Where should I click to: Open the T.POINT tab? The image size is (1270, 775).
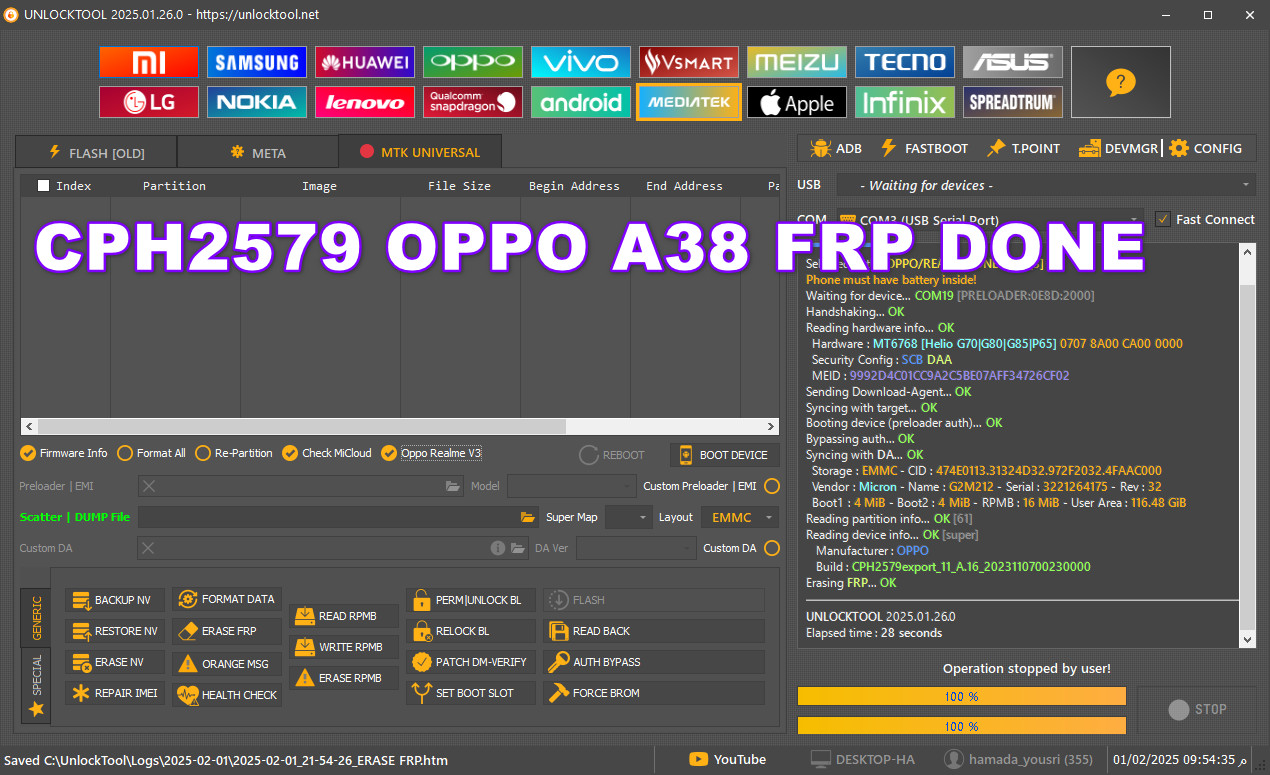1023,148
